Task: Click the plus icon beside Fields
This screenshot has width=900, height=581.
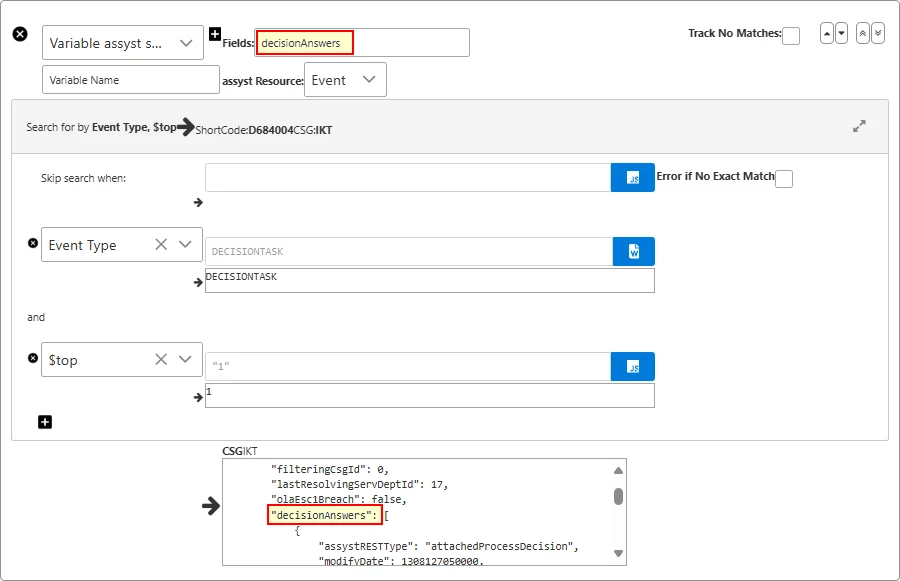Action: [x=214, y=34]
